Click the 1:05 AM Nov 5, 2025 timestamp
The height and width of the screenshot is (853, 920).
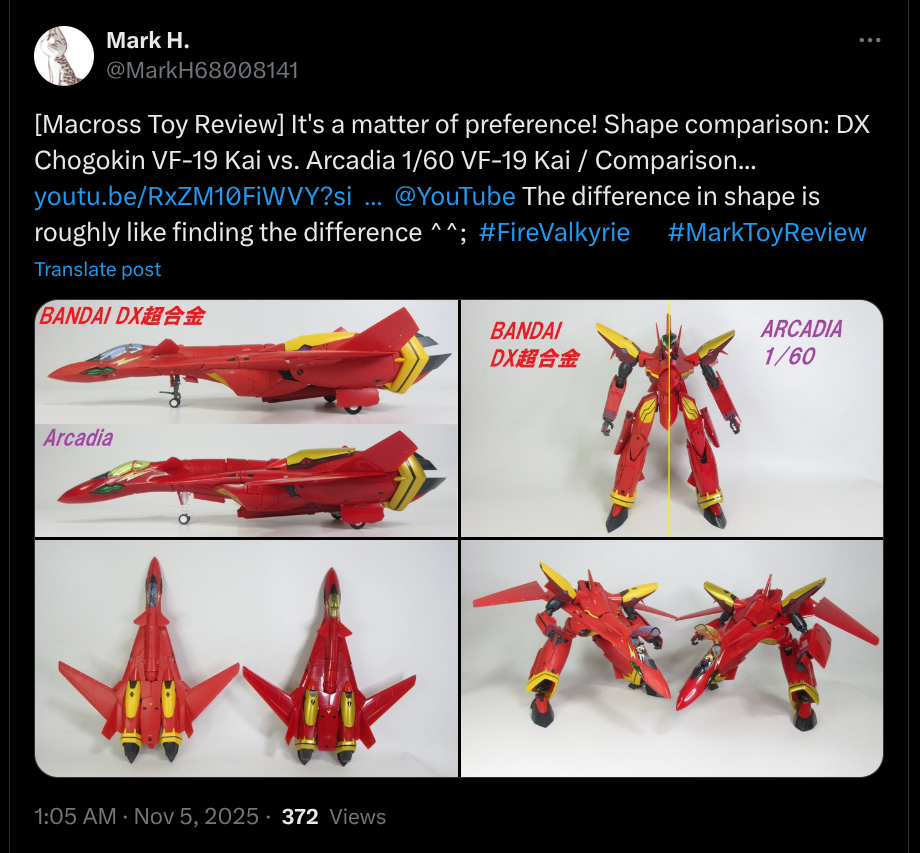146,817
